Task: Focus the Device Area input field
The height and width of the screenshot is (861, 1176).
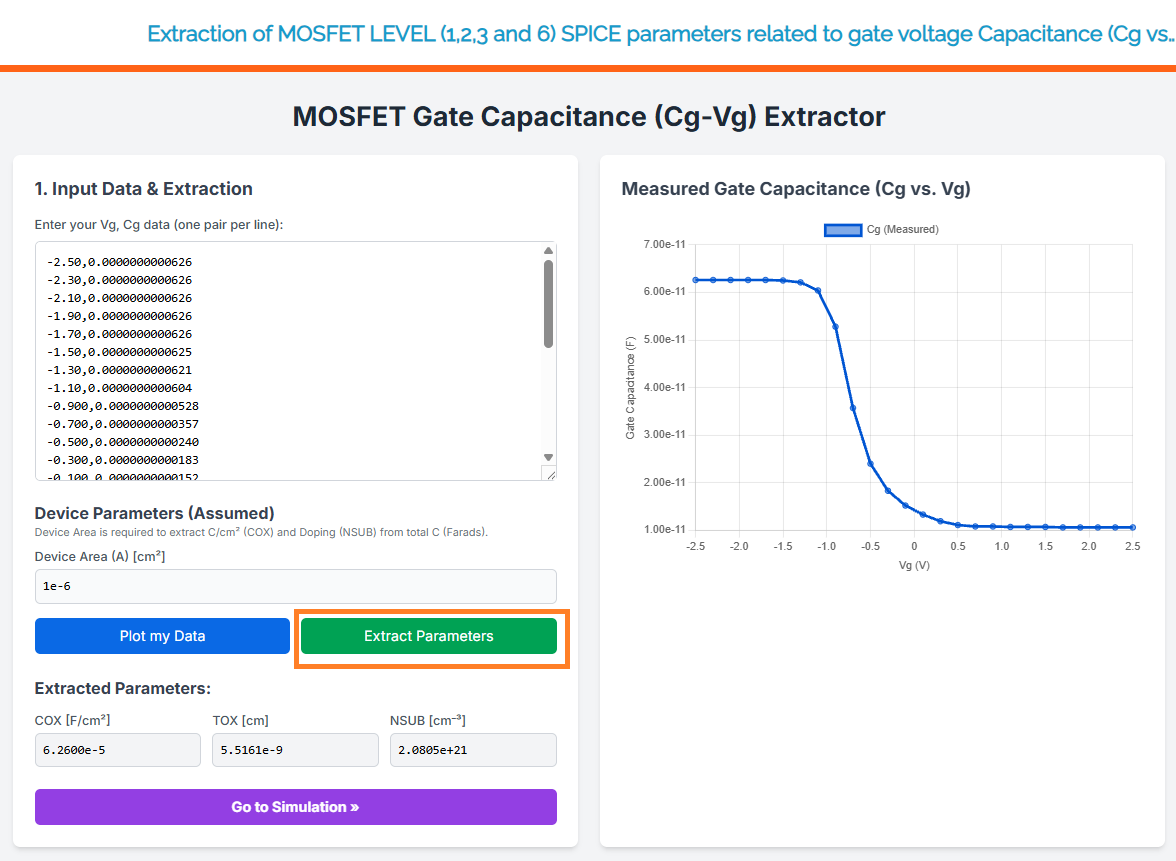Action: (x=295, y=586)
